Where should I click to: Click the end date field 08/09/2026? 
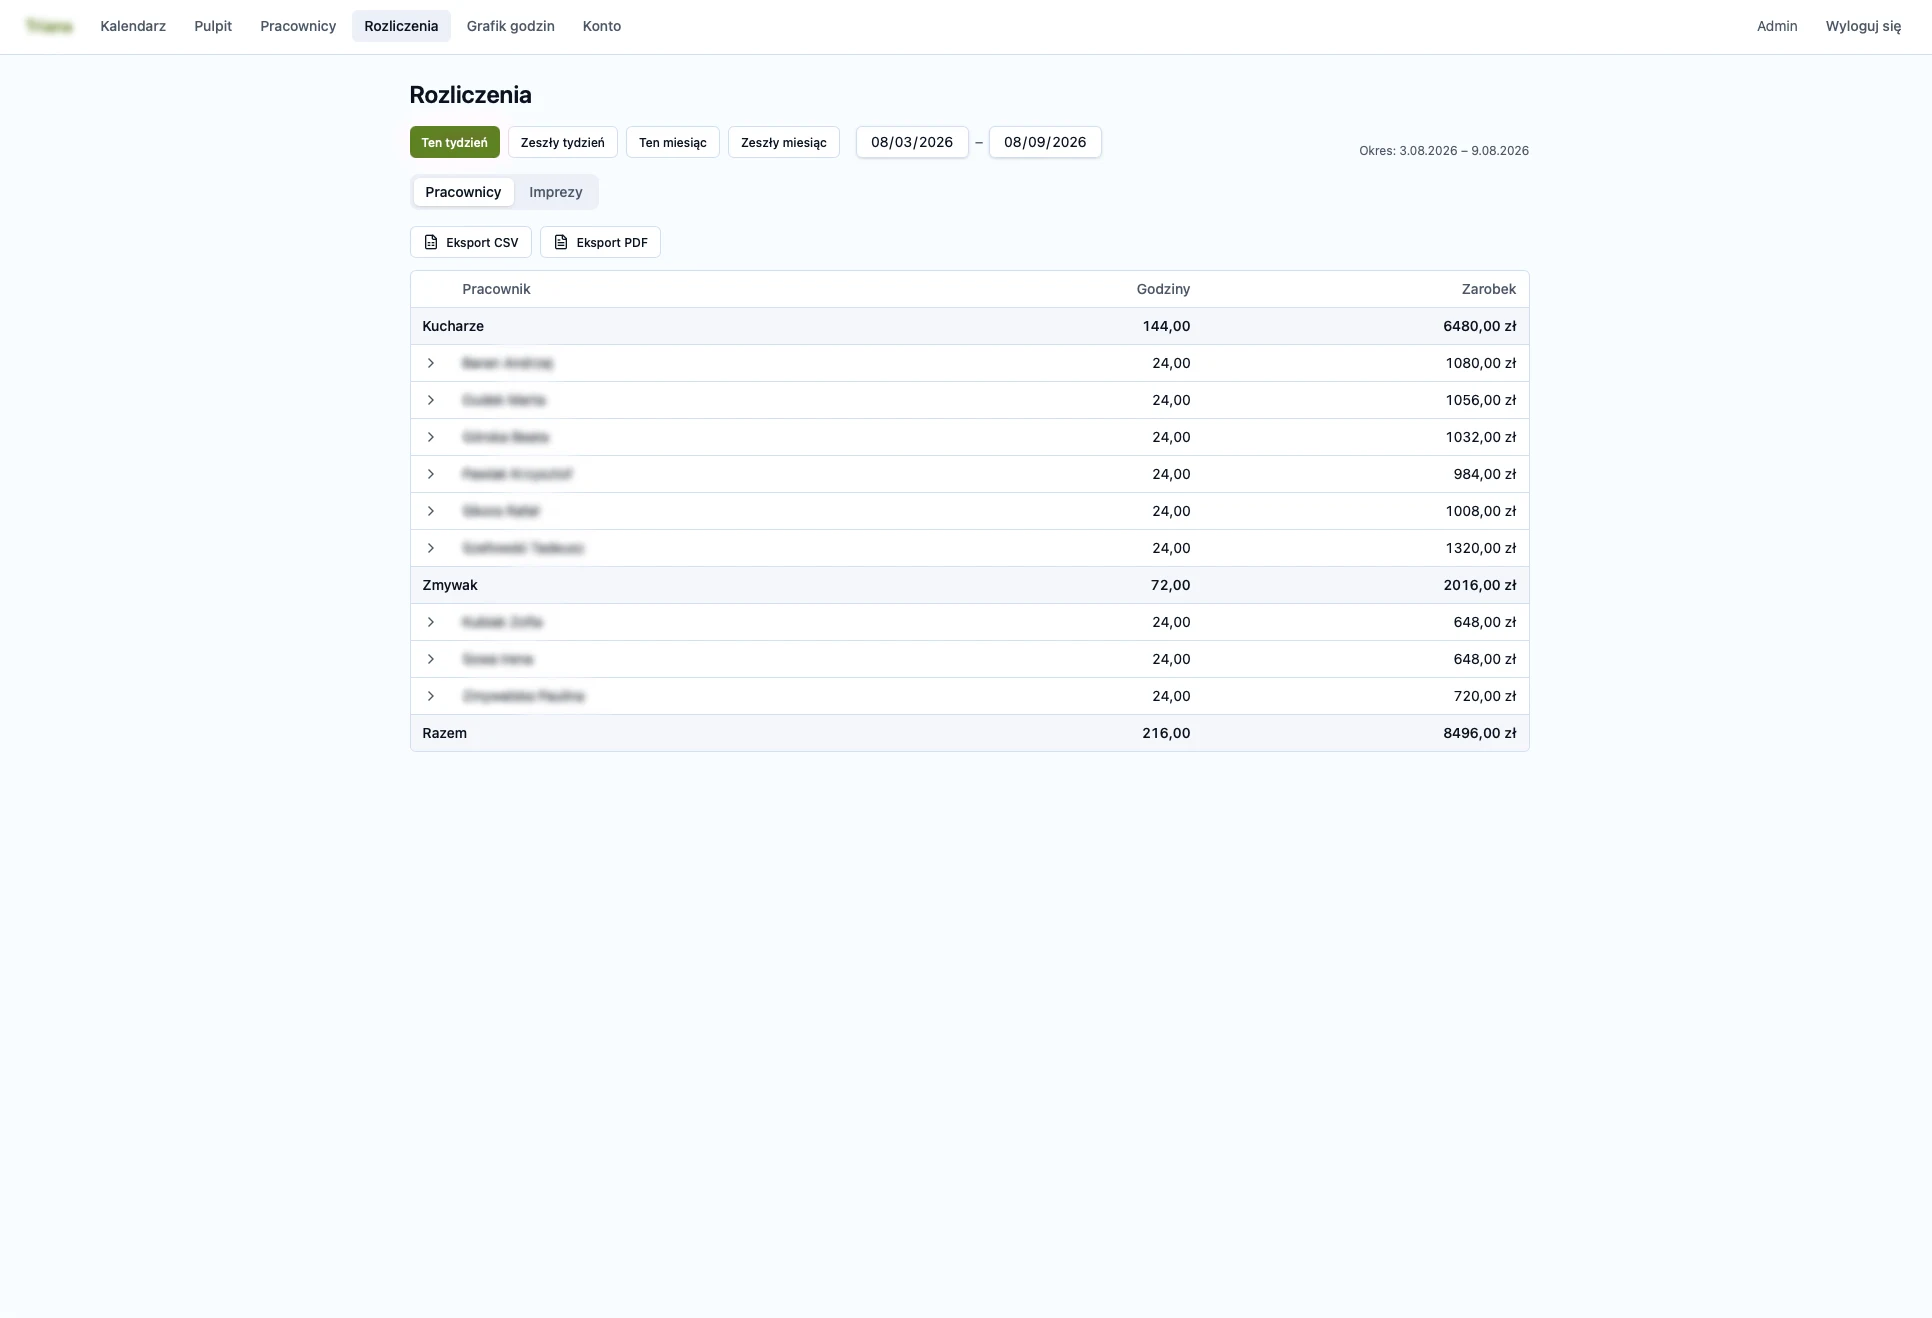[x=1045, y=142]
